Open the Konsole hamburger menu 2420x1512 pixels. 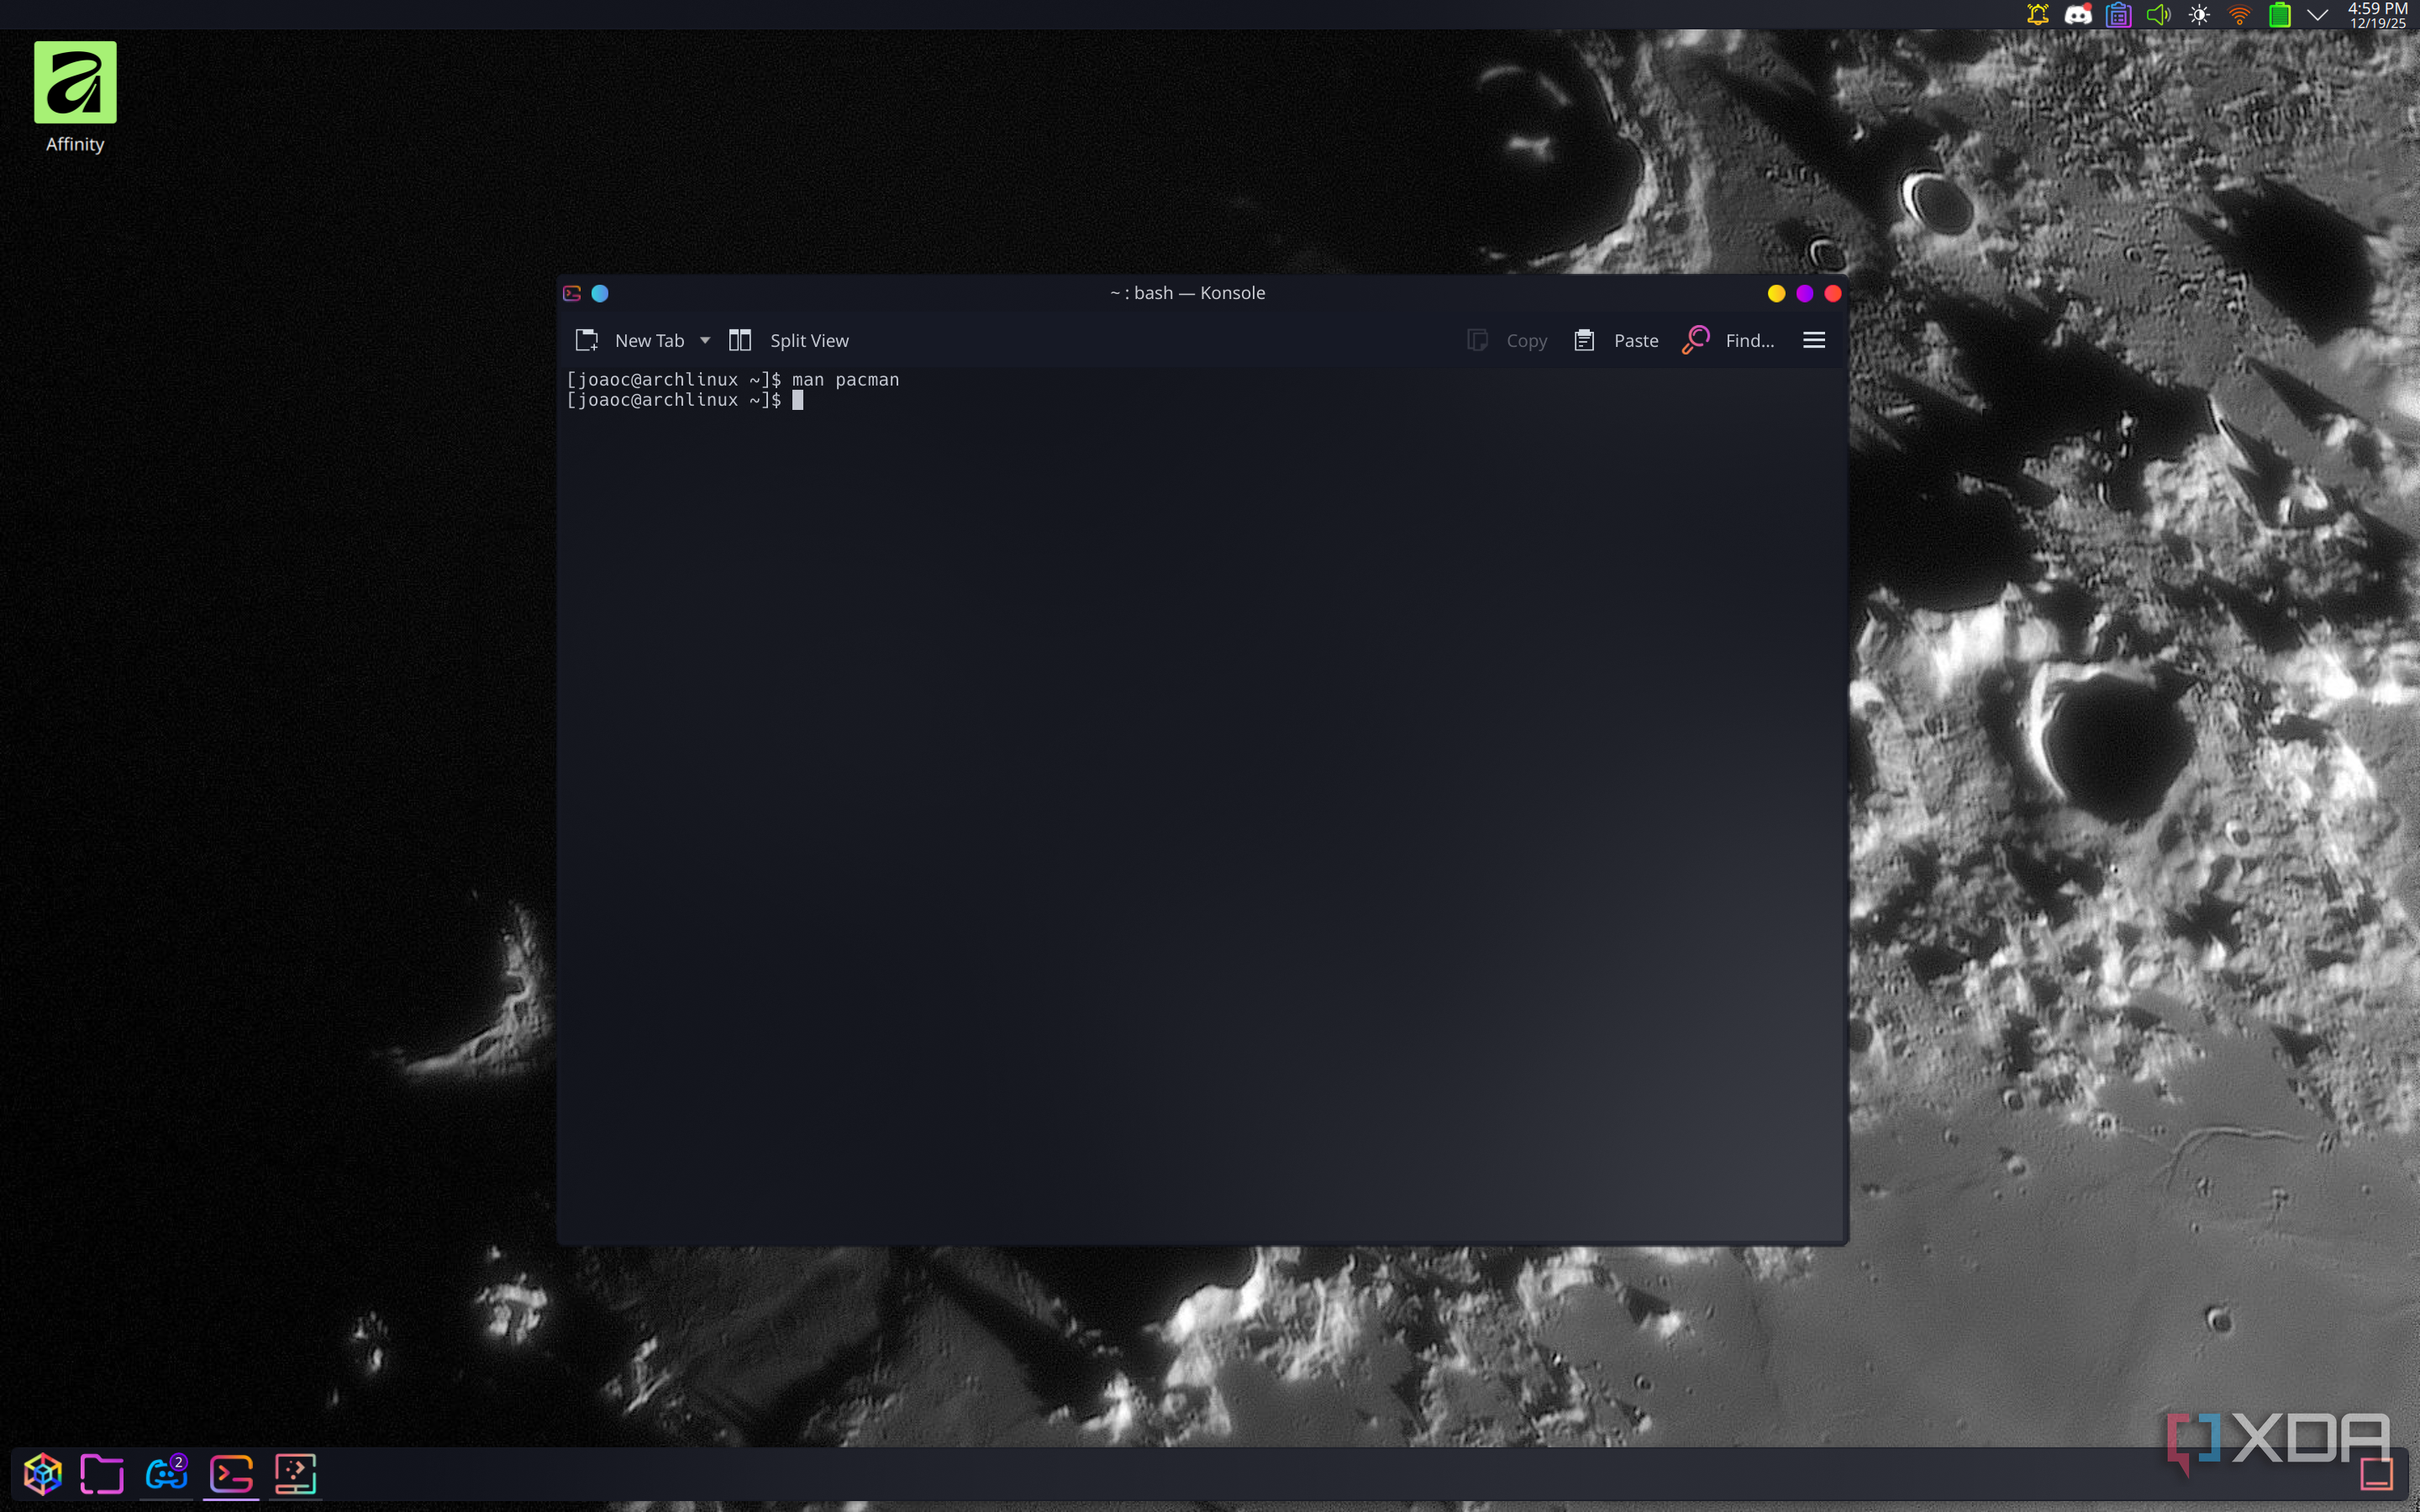pyautogui.click(x=1814, y=340)
